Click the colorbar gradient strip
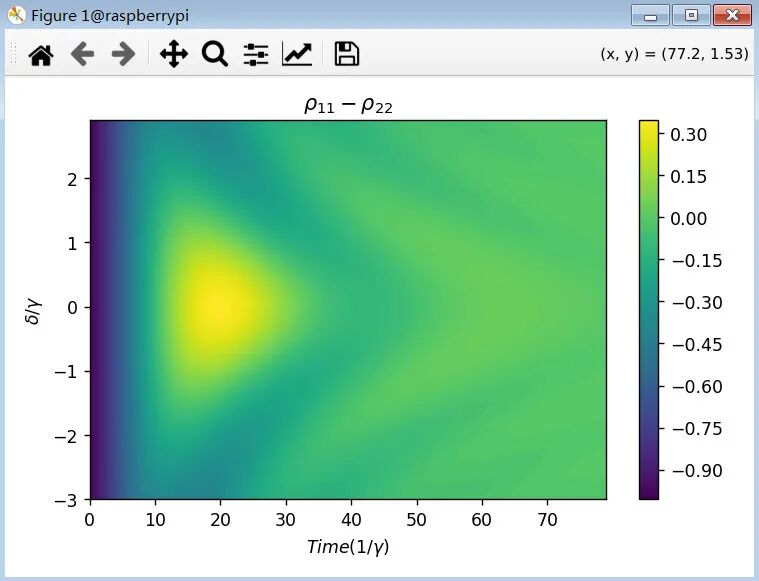Screen dimensions: 759x581 pyautogui.click(x=649, y=310)
